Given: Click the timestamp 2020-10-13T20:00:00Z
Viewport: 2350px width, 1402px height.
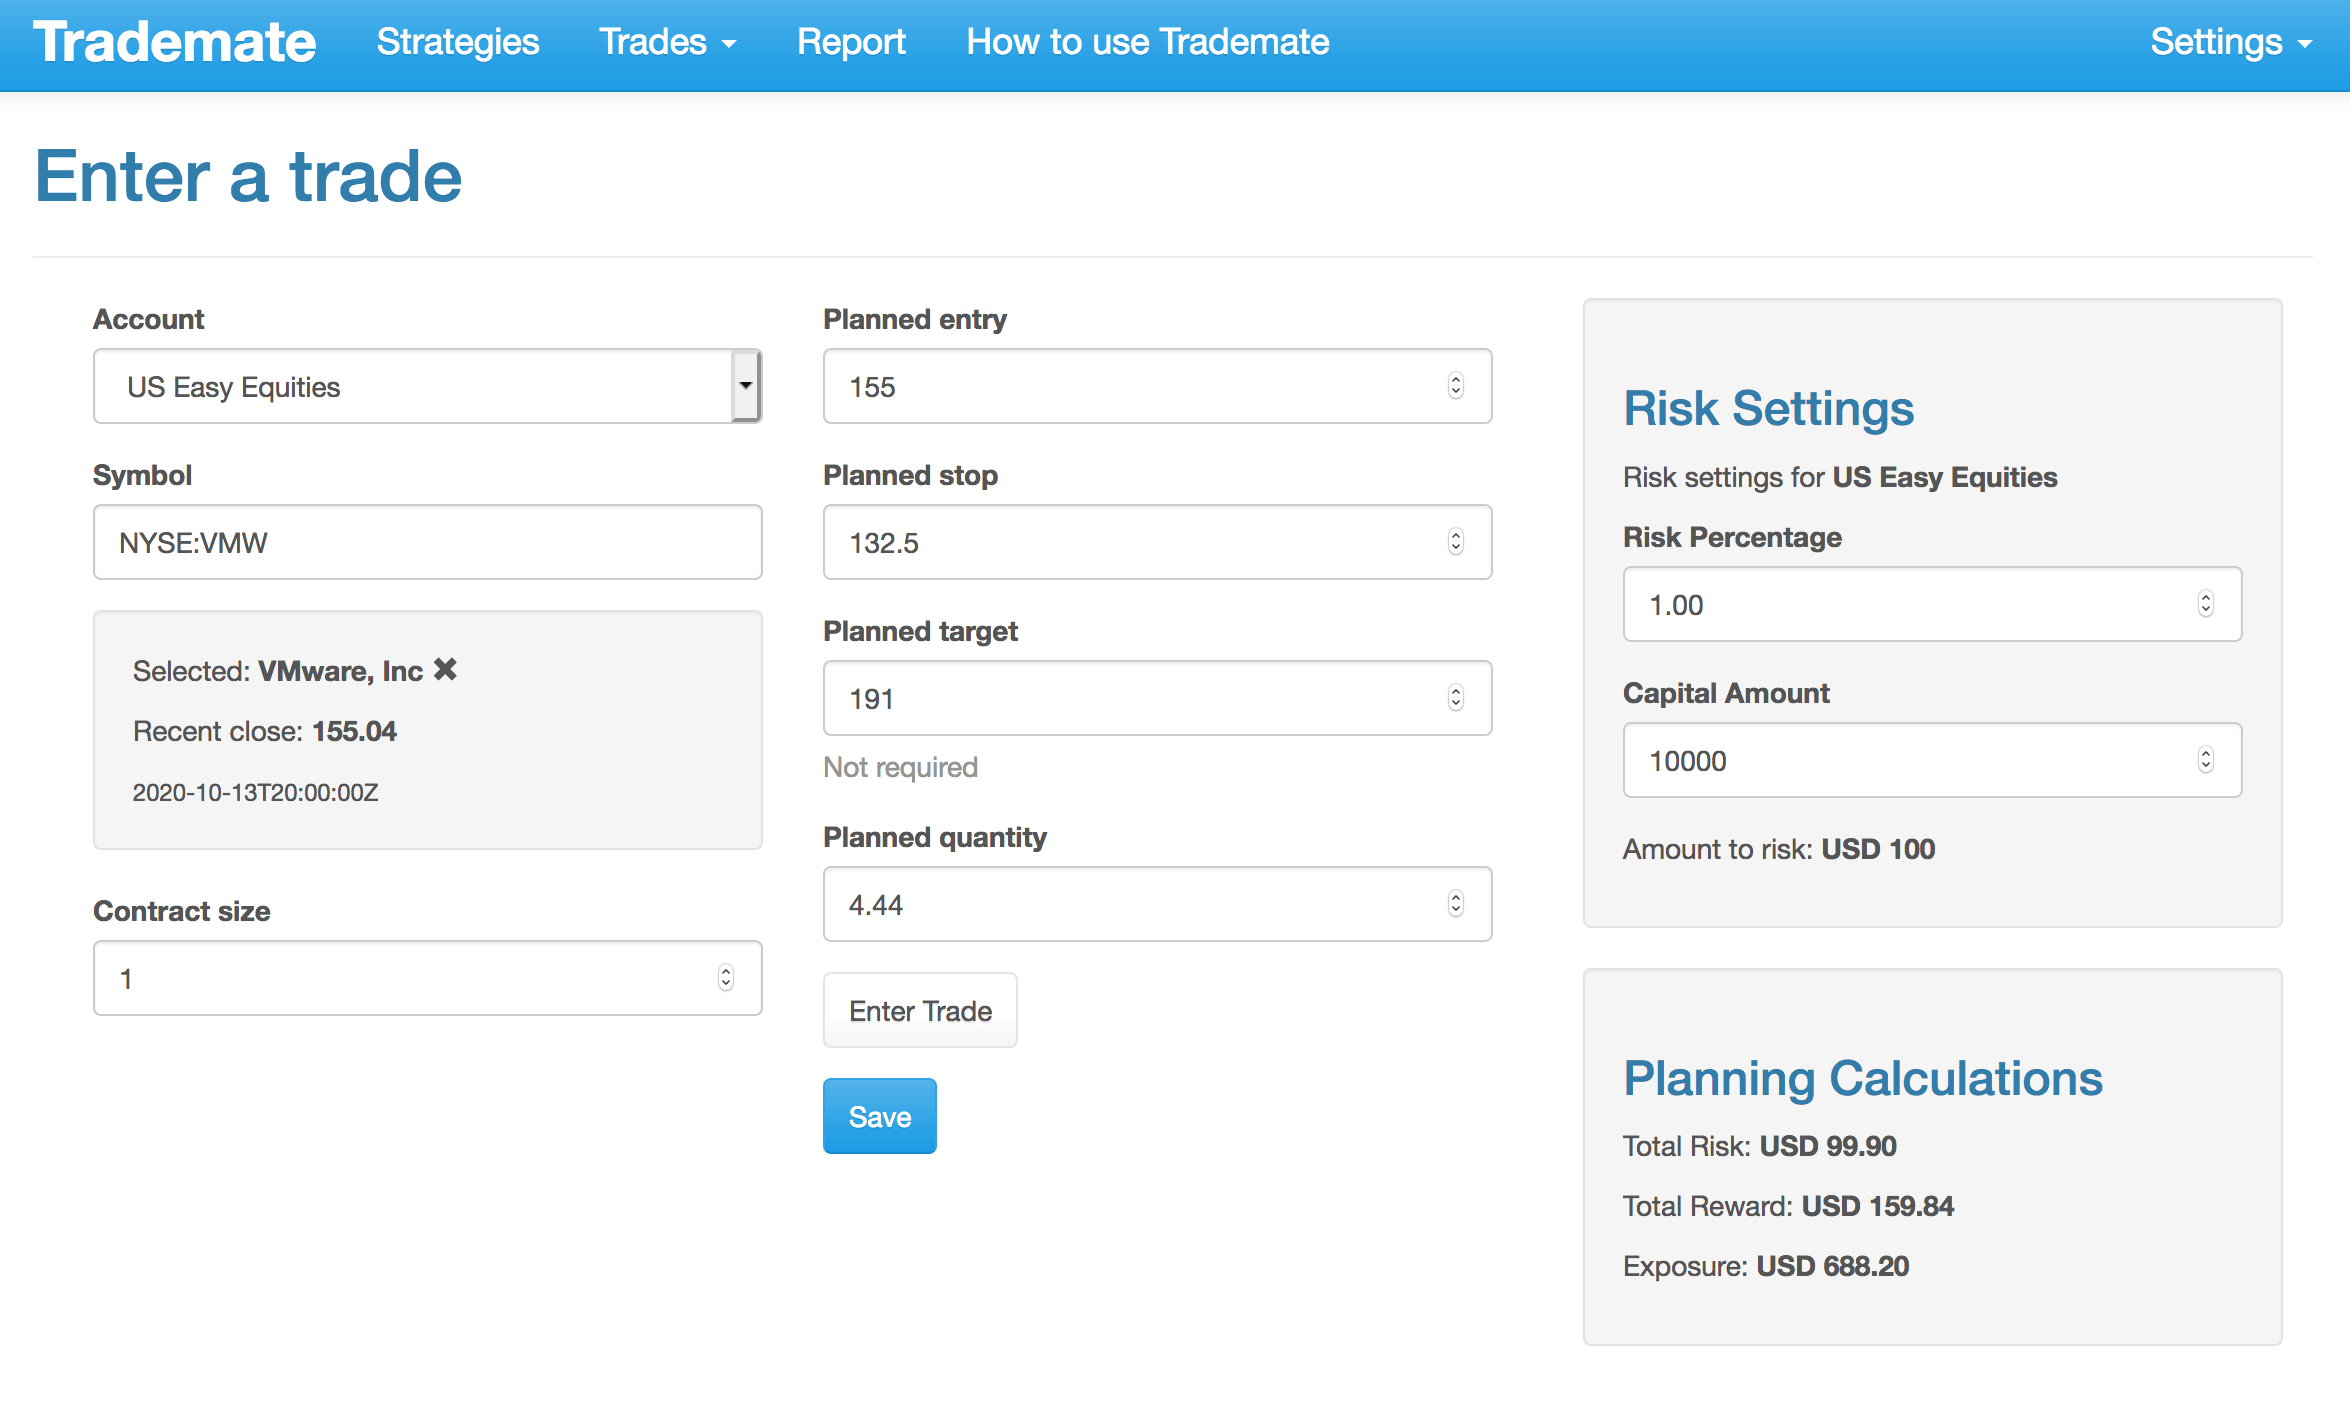Looking at the screenshot, I should (x=256, y=793).
